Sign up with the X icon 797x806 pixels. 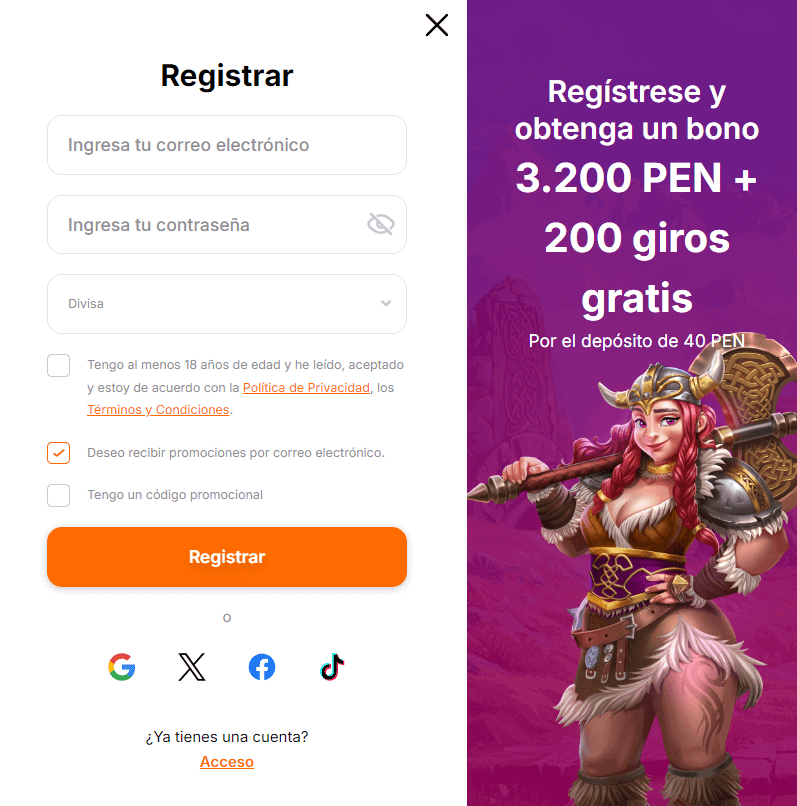coord(192,667)
